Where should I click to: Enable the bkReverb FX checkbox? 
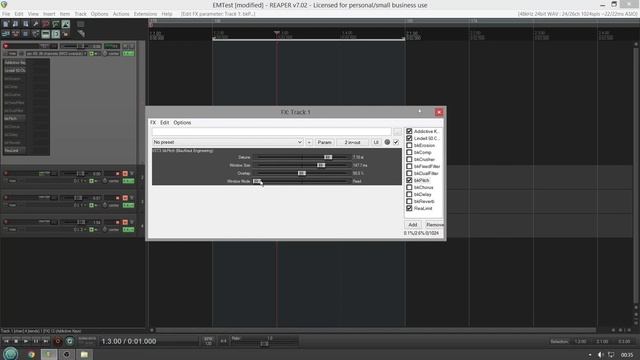tap(409, 201)
